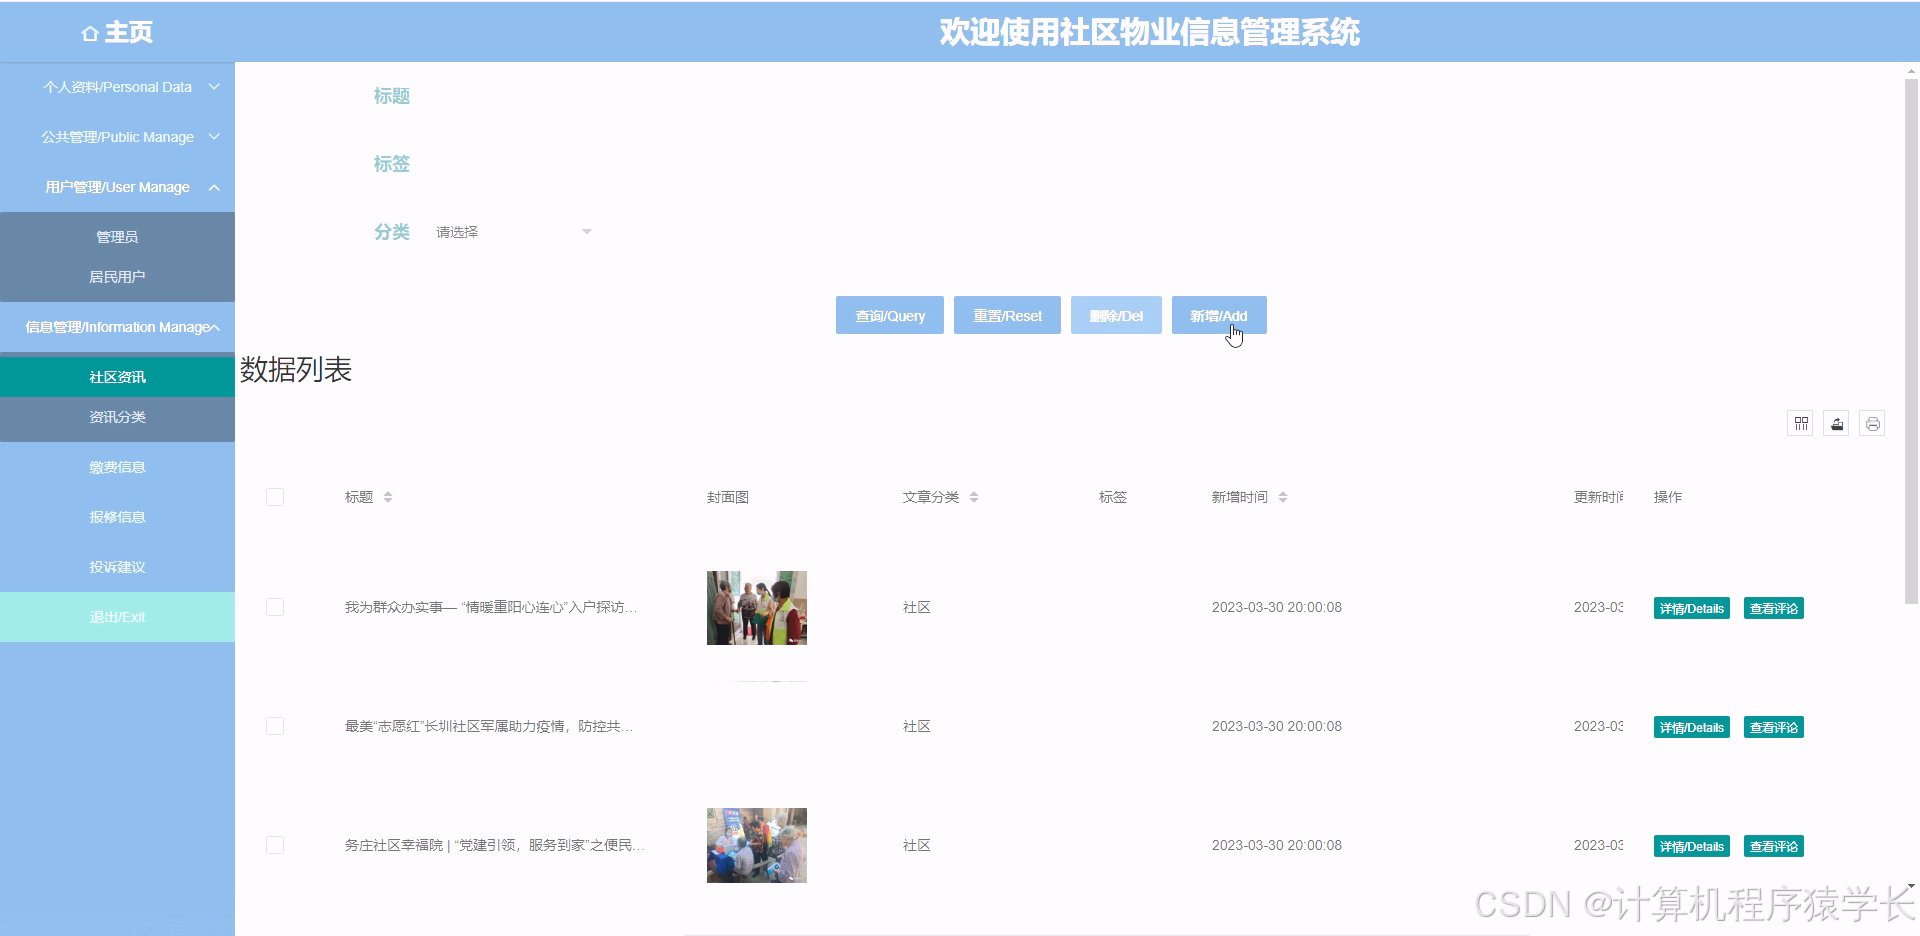This screenshot has height=936, width=1920.
Task: Collapse 用户管理/User Manage menu
Action: pyautogui.click(x=117, y=187)
